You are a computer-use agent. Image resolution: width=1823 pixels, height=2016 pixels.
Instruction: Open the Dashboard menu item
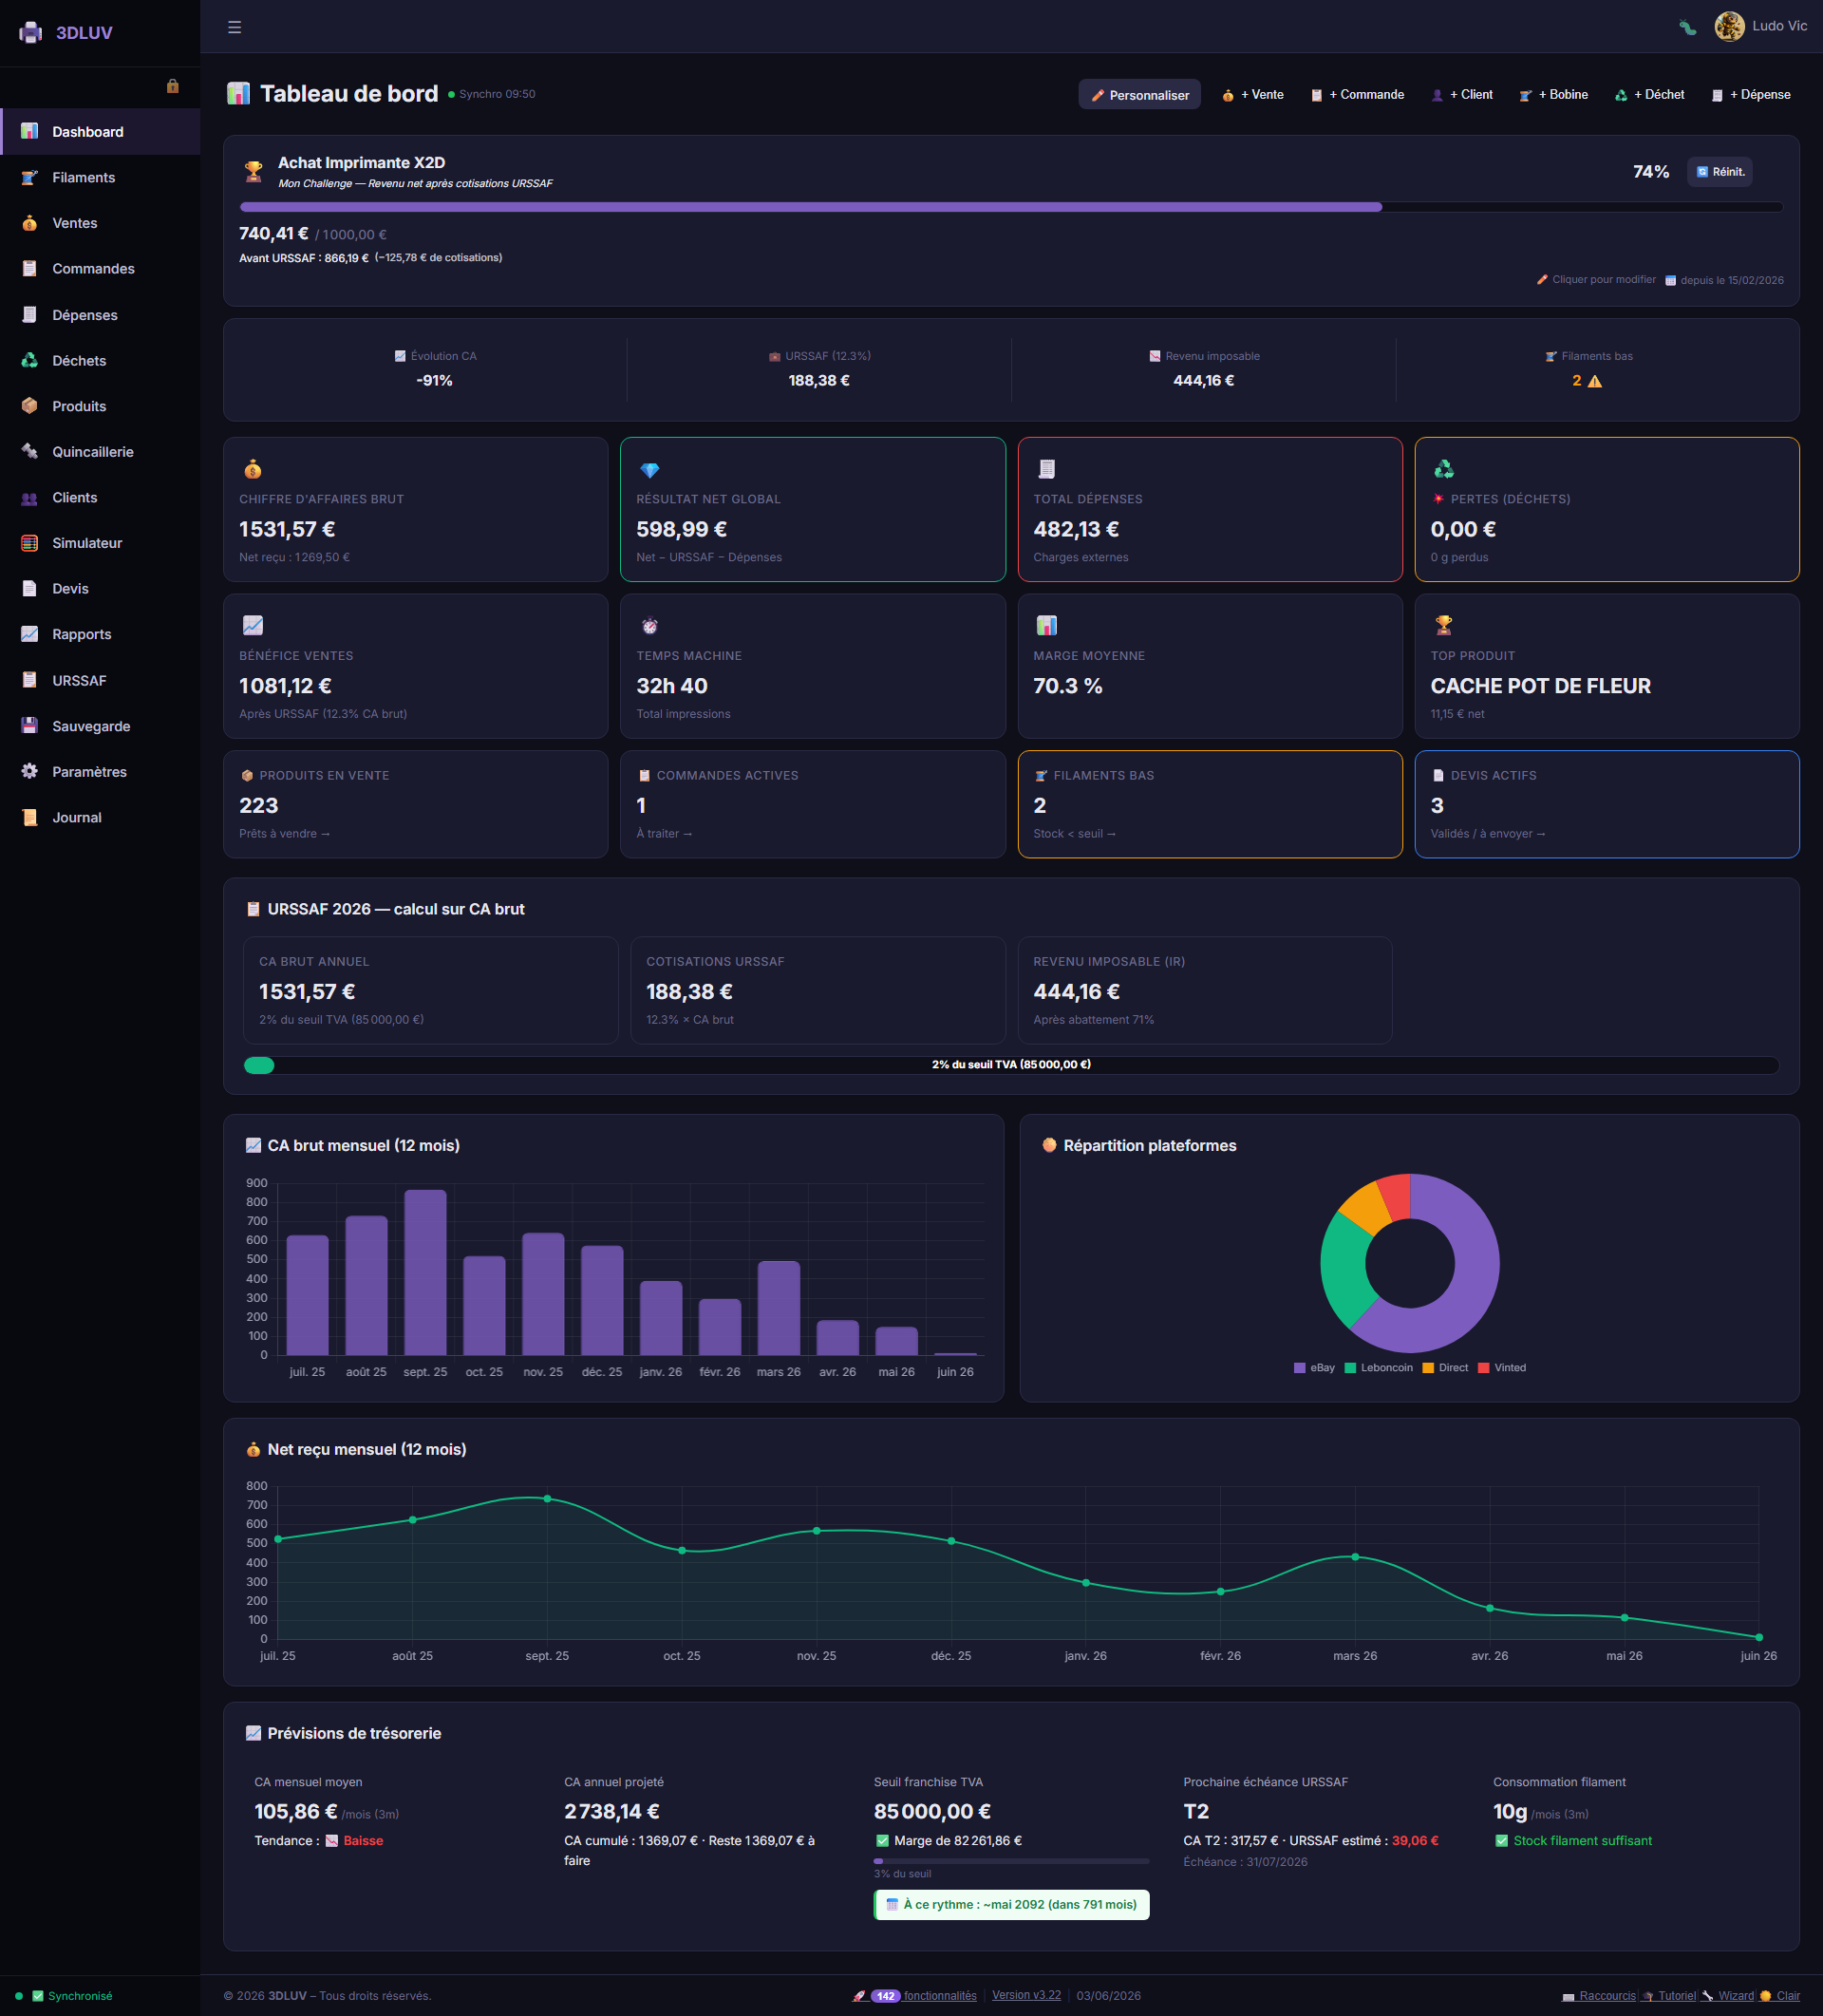coord(100,132)
